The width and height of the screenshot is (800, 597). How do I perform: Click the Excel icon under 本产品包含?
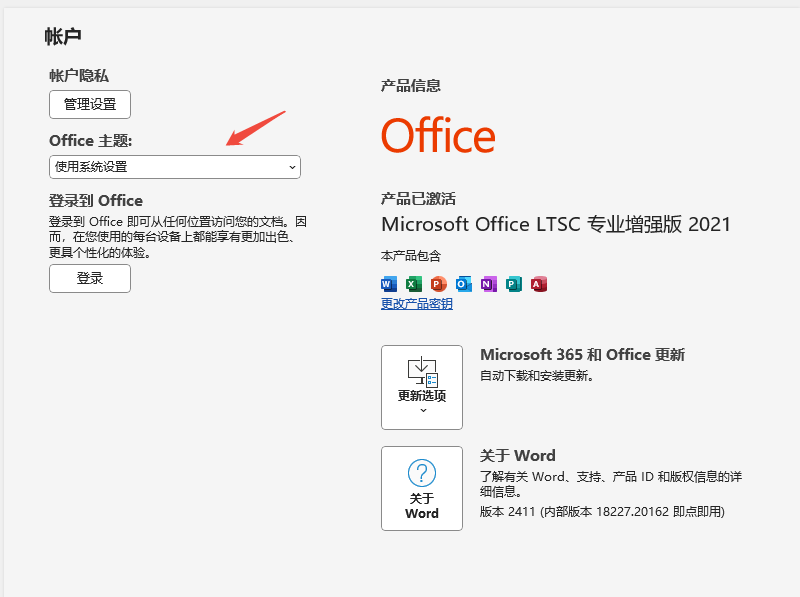pos(412,284)
